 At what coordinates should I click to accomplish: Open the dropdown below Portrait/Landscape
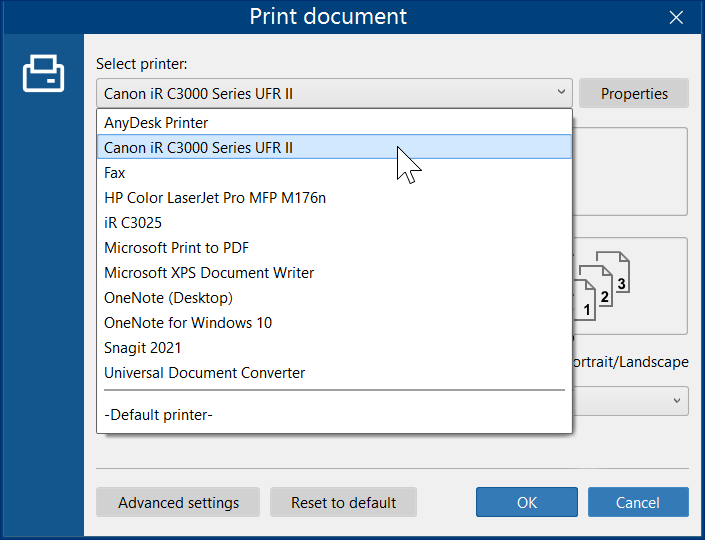tap(631, 401)
